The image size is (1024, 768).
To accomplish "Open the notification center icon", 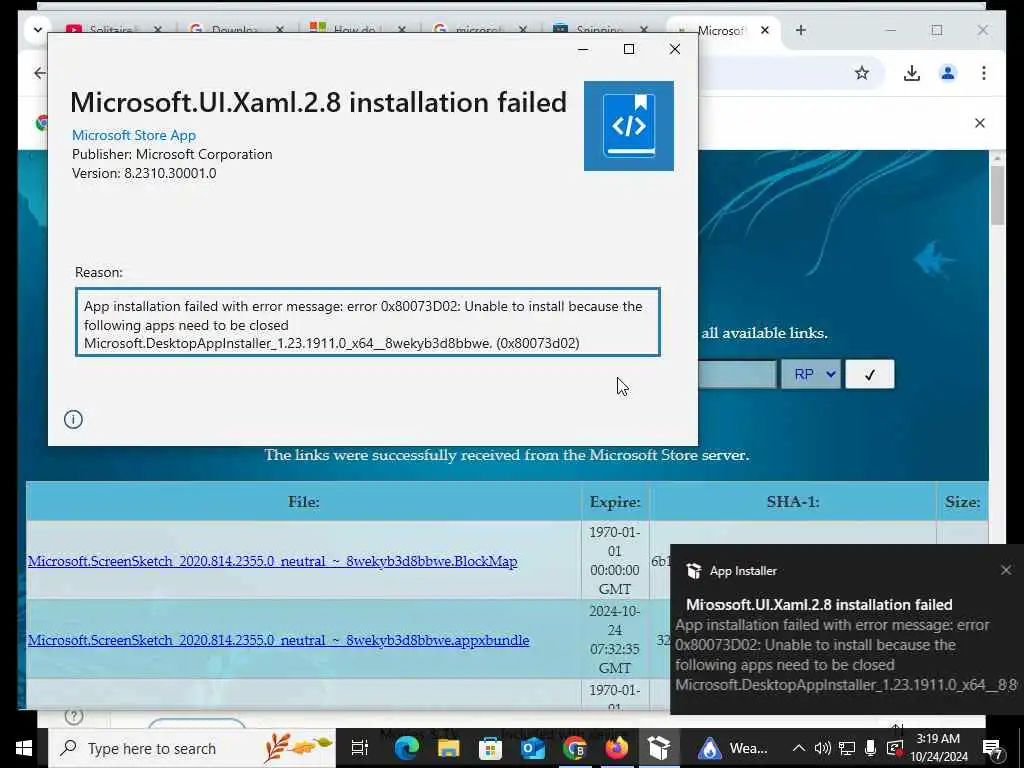I will click(993, 748).
